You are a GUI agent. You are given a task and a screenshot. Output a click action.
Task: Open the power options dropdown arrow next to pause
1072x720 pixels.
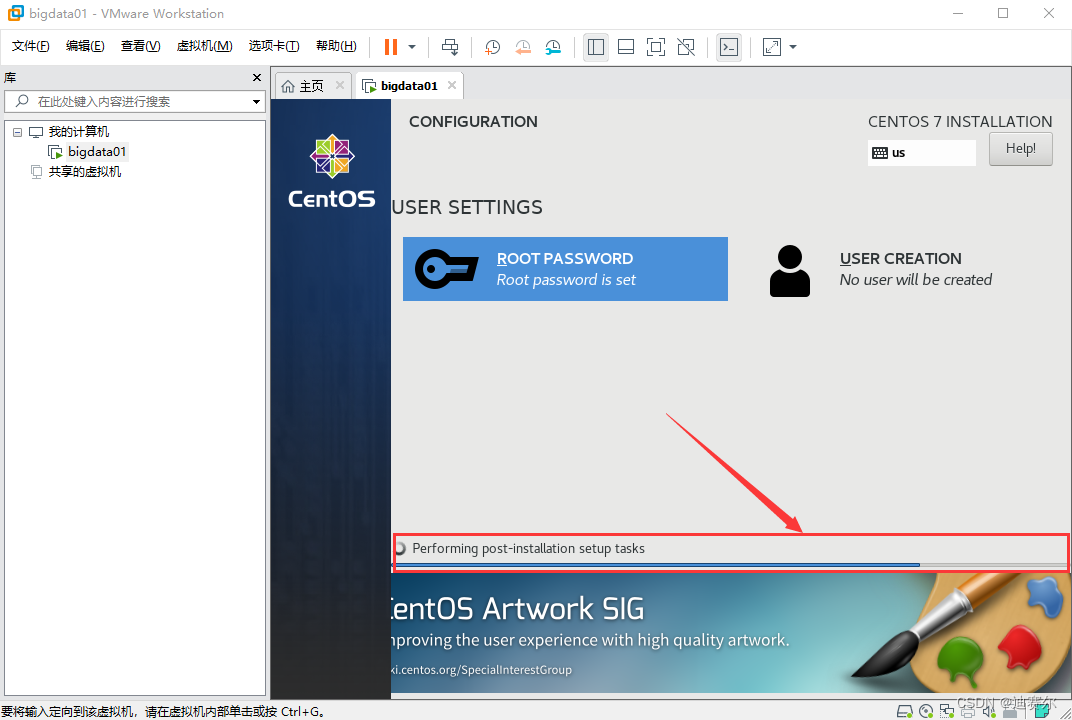click(x=412, y=46)
